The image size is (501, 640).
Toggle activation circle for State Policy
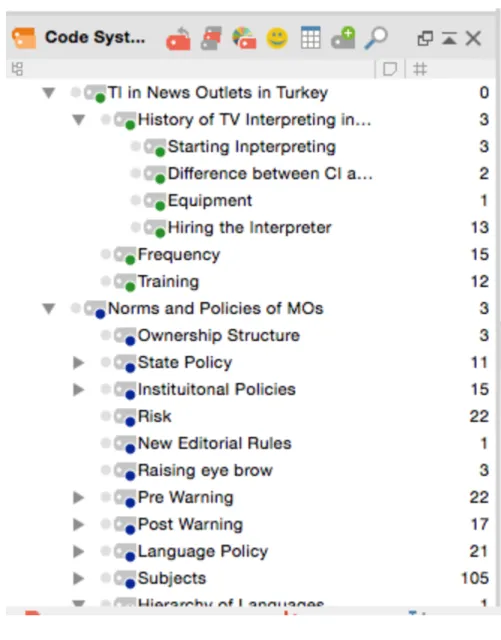[106, 361]
